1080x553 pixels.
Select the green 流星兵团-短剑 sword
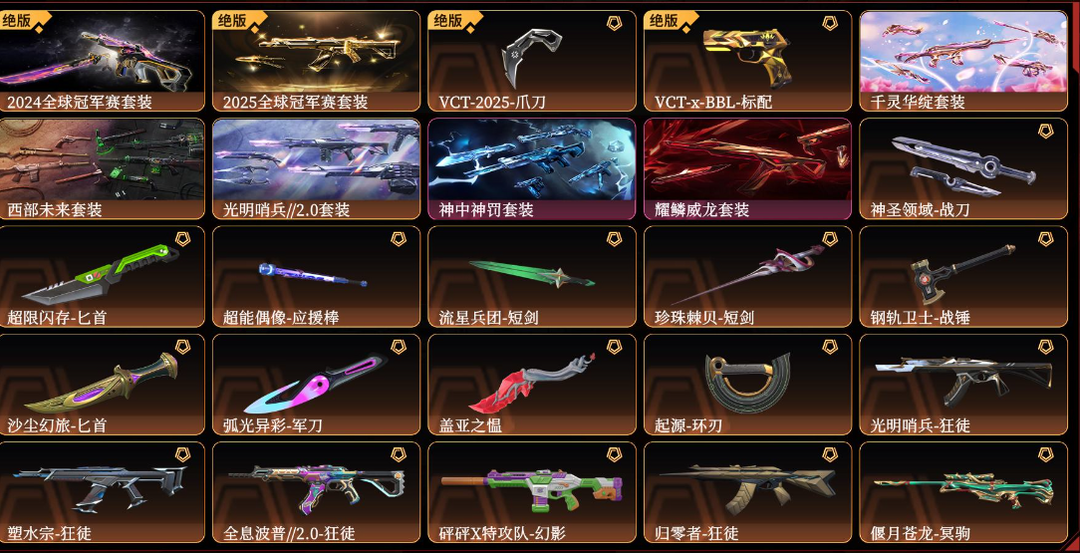[x=532, y=276]
